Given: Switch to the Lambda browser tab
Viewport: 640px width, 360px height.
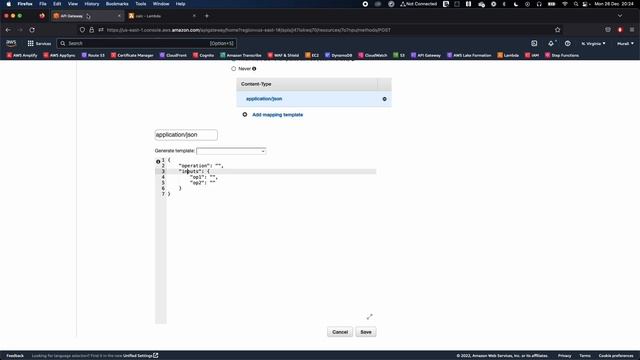Looking at the screenshot, I should (x=162, y=16).
